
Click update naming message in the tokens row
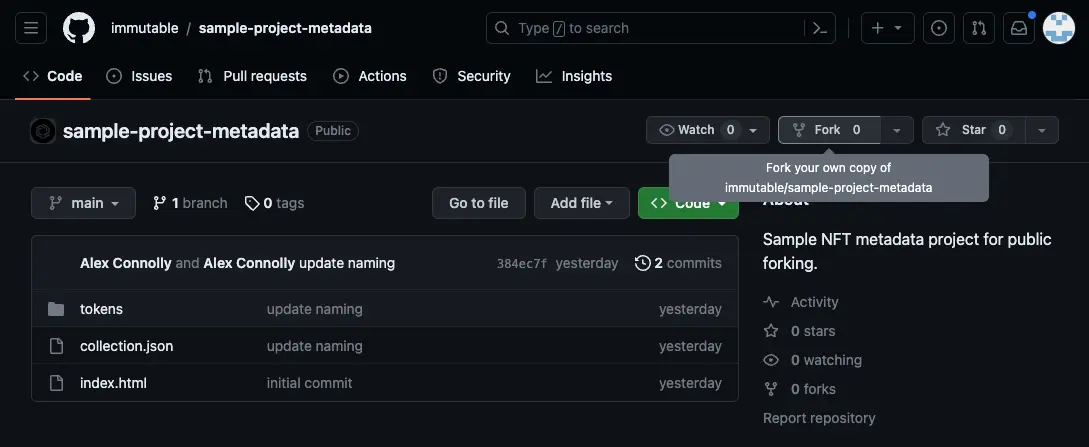[315, 309]
